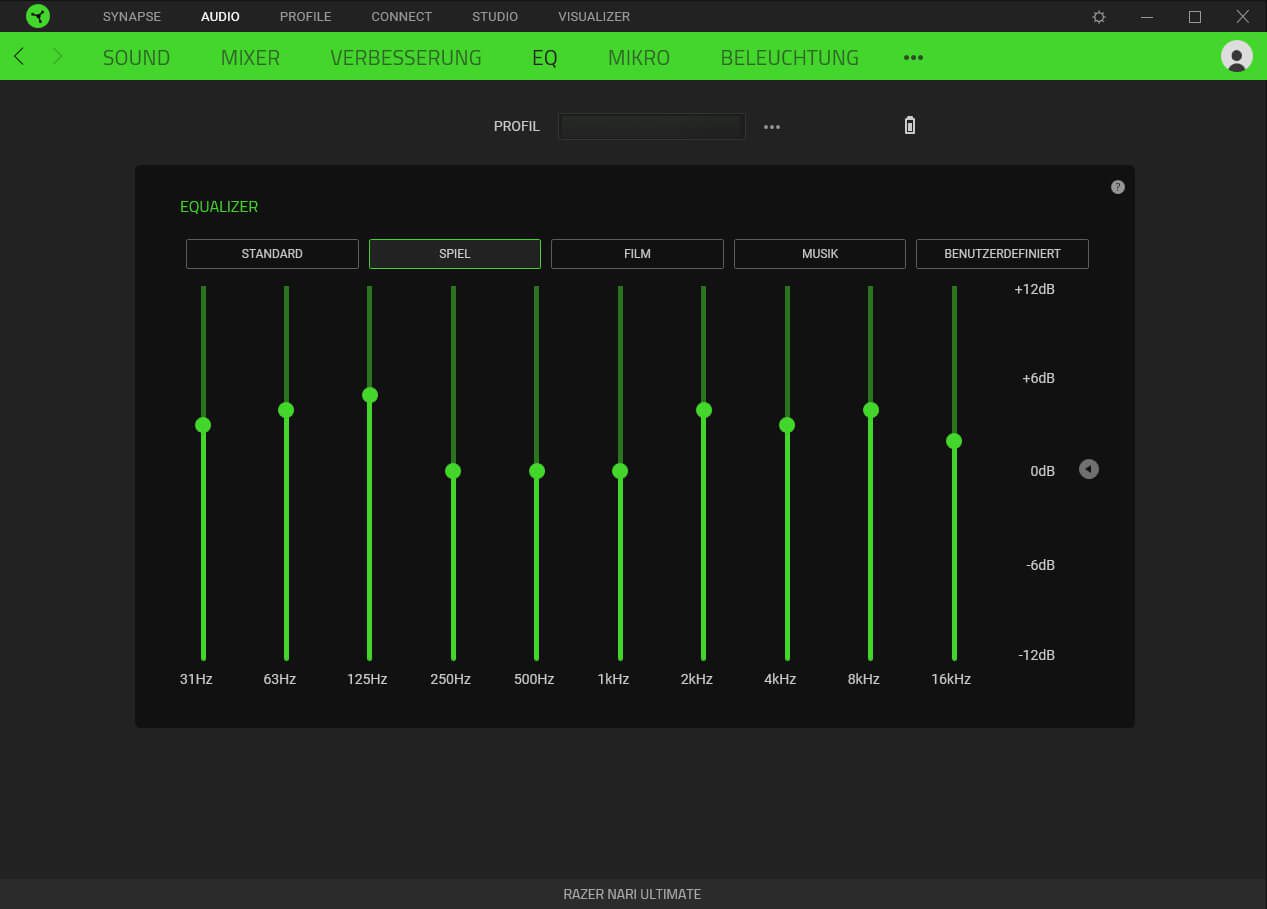Select the STANDARD equalizer preset
1267x909 pixels.
272,254
